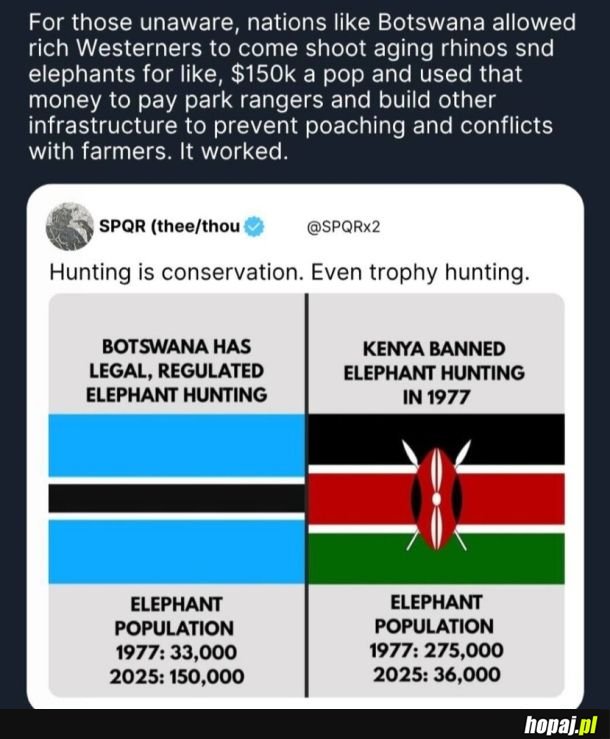Click the top light blue Botswana flag band
The height and width of the screenshot is (739, 610).
177,445
